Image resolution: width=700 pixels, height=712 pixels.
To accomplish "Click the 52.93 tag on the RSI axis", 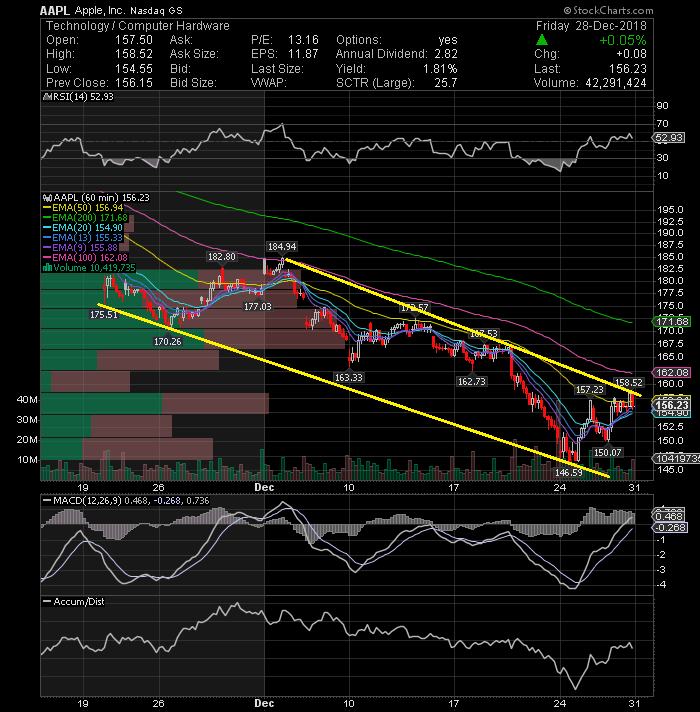I will (x=669, y=138).
